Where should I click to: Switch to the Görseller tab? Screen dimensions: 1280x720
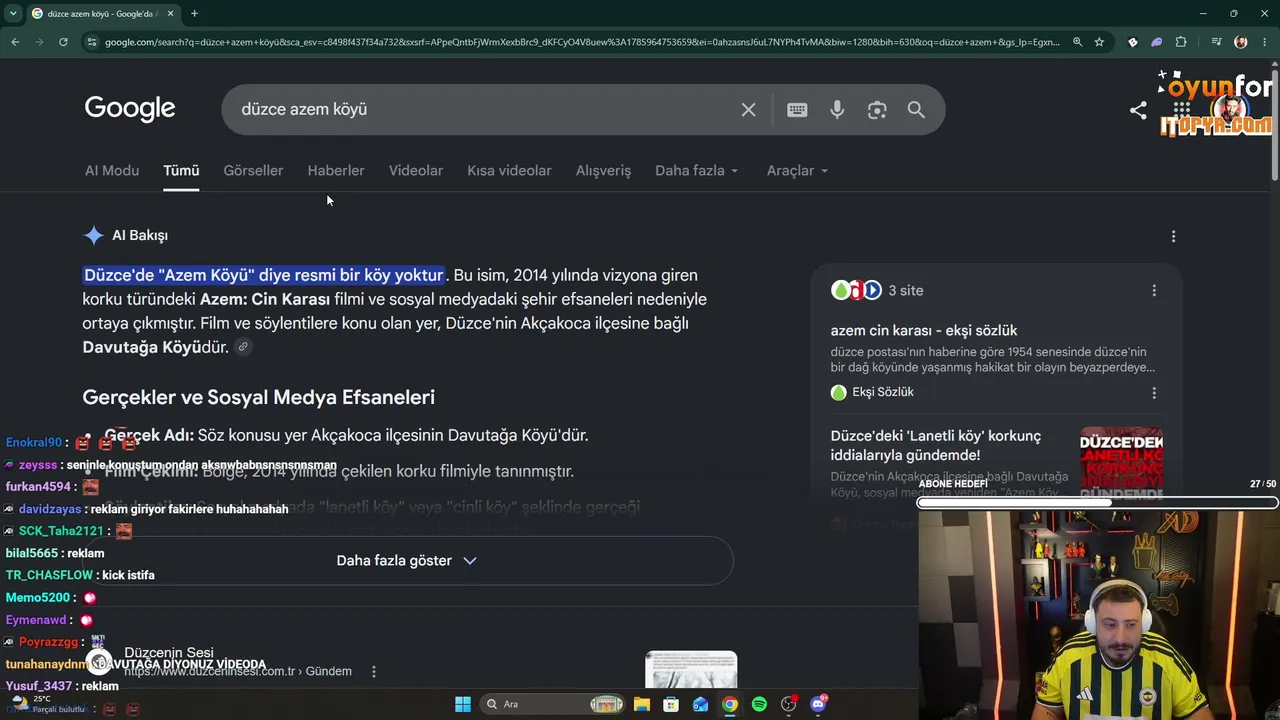click(x=253, y=170)
